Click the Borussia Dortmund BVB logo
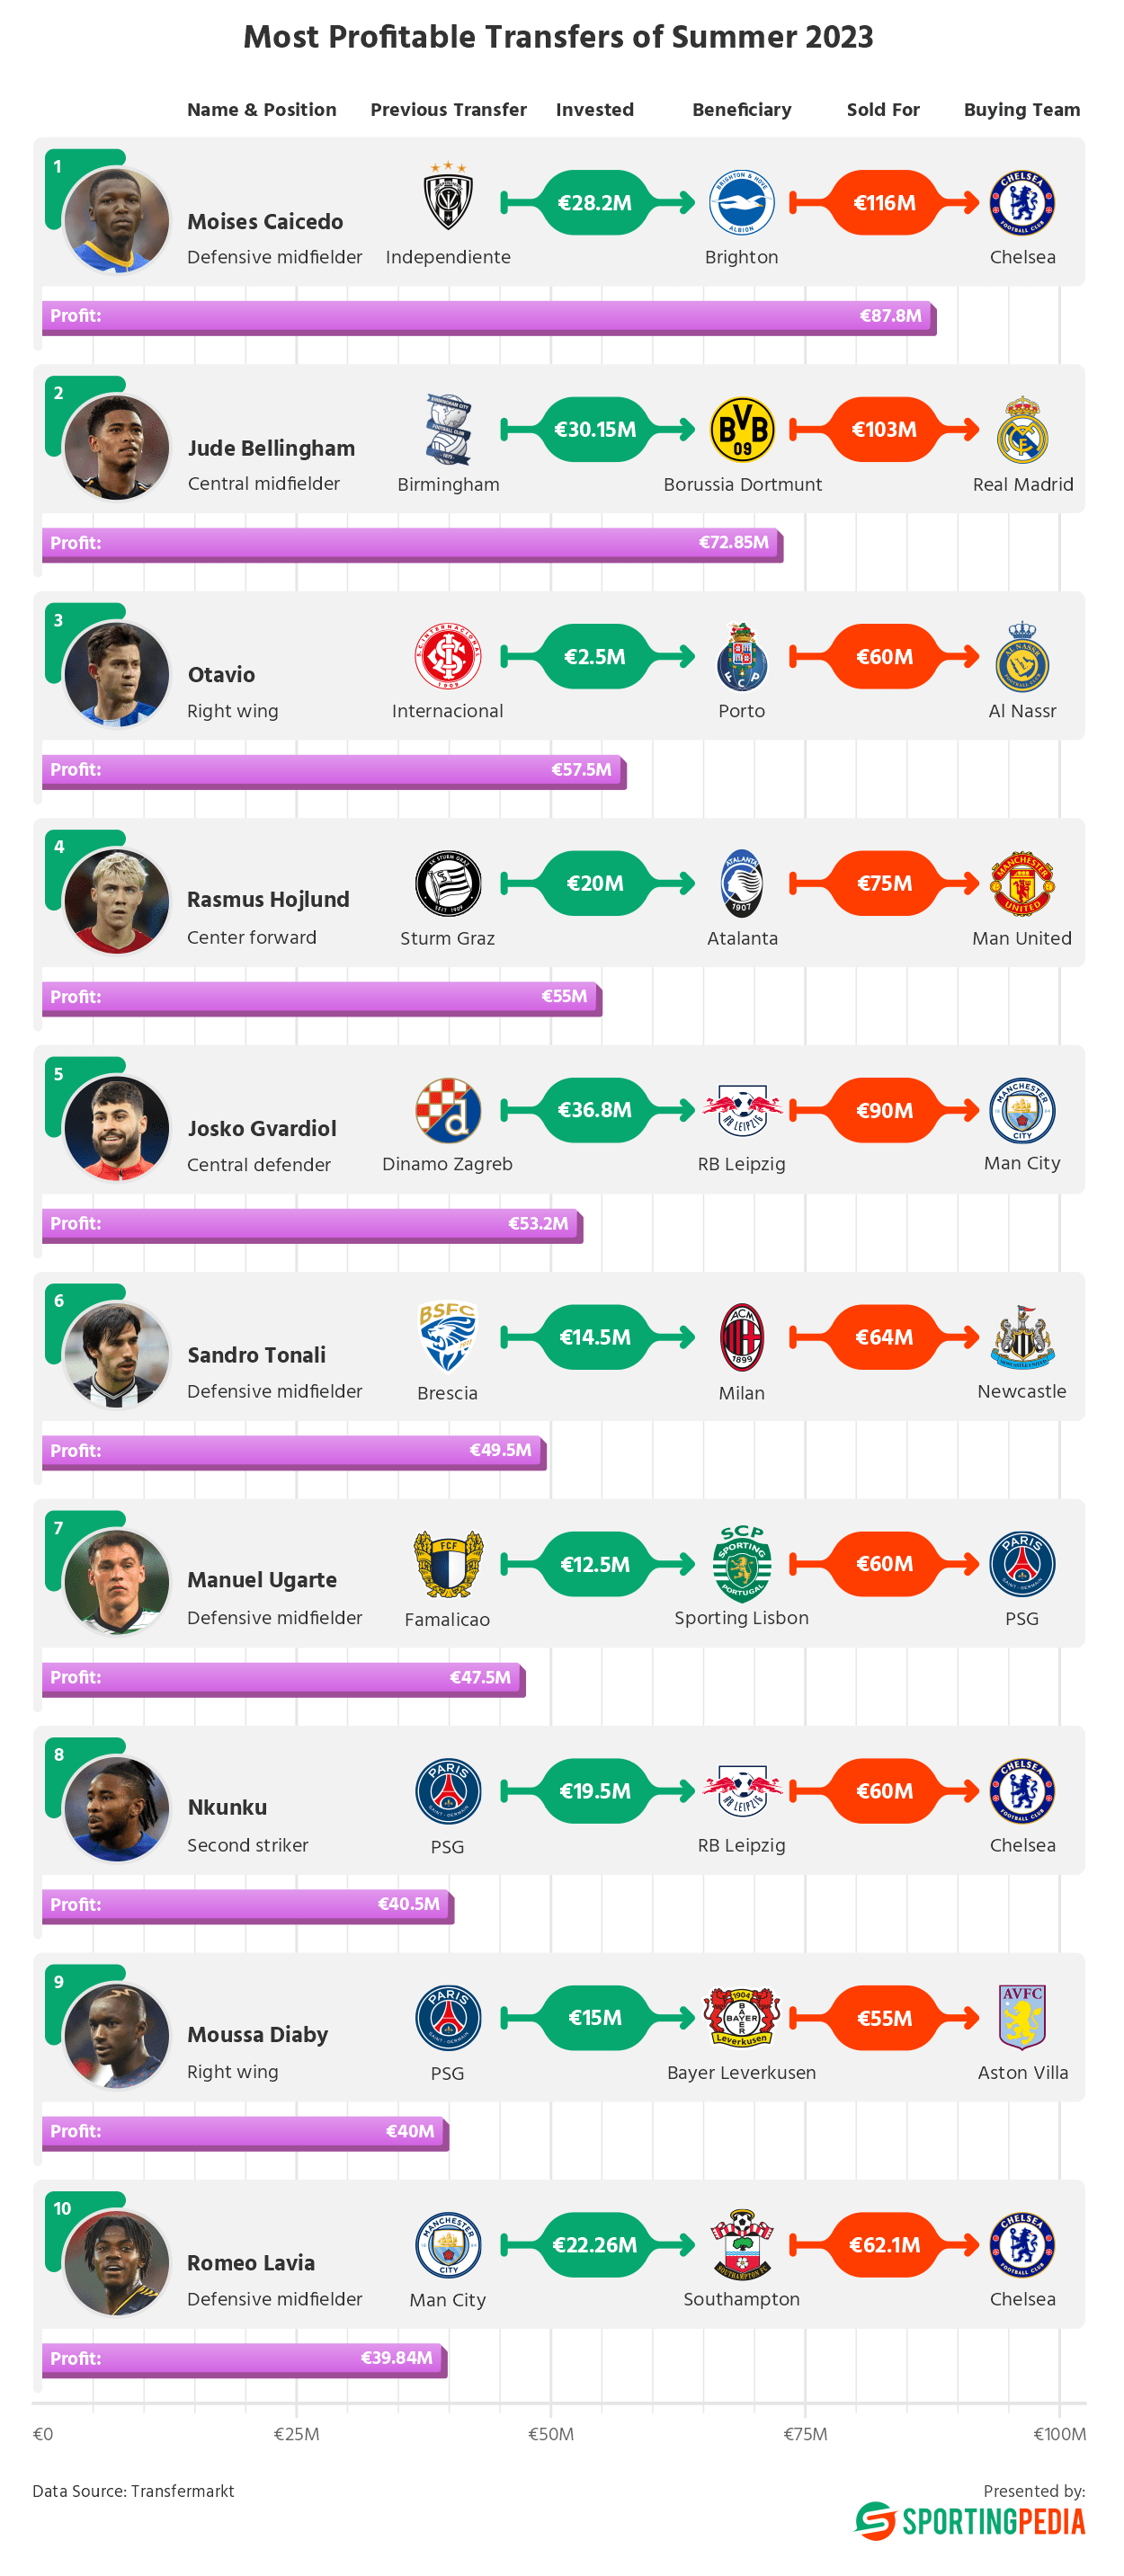1124x2576 pixels. (x=741, y=430)
